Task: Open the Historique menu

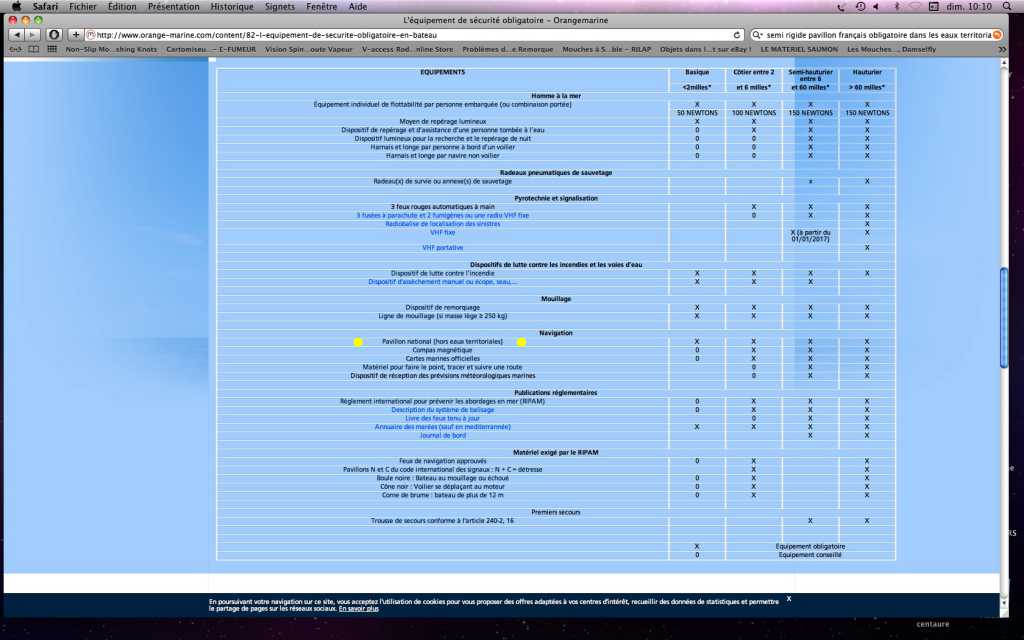Action: (231, 6)
